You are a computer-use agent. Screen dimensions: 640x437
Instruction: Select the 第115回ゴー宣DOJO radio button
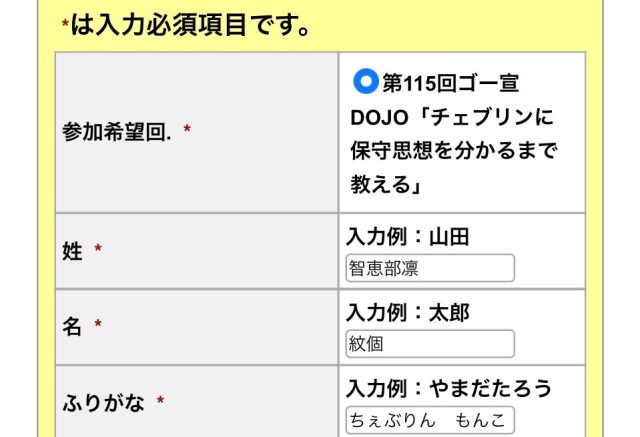[366, 79]
